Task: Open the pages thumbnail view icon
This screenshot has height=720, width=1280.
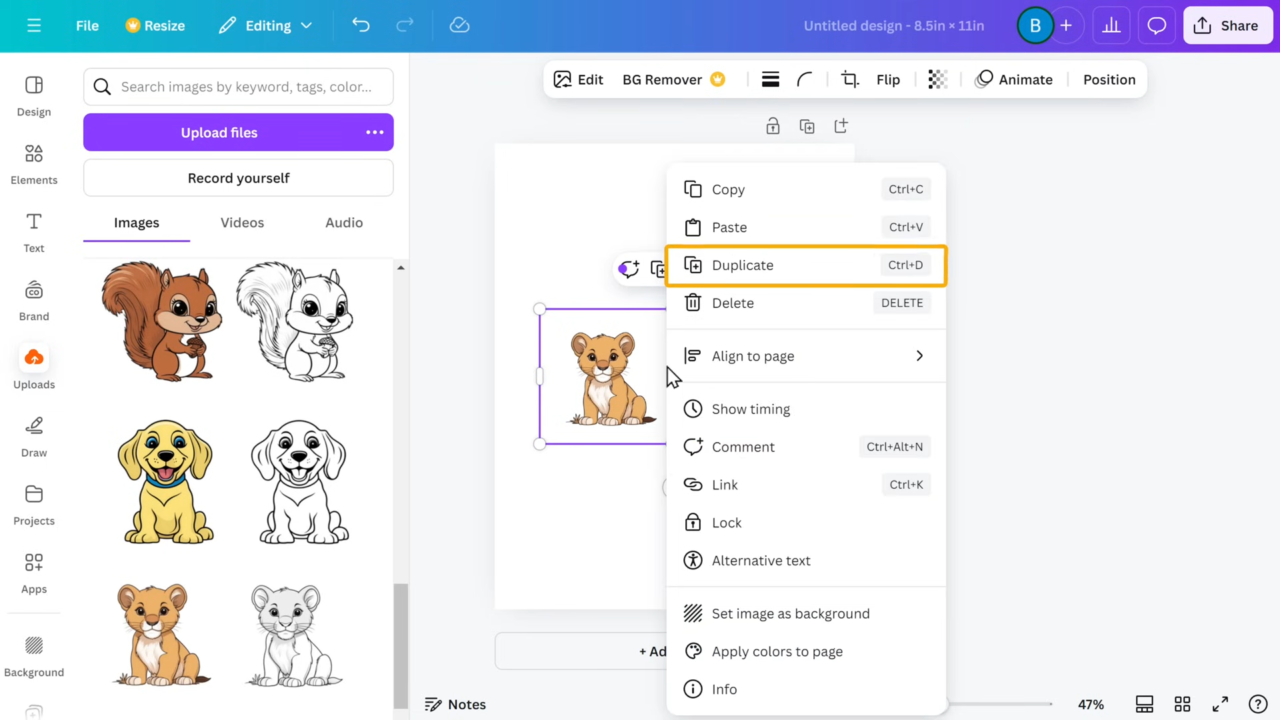Action: click(x=1144, y=704)
